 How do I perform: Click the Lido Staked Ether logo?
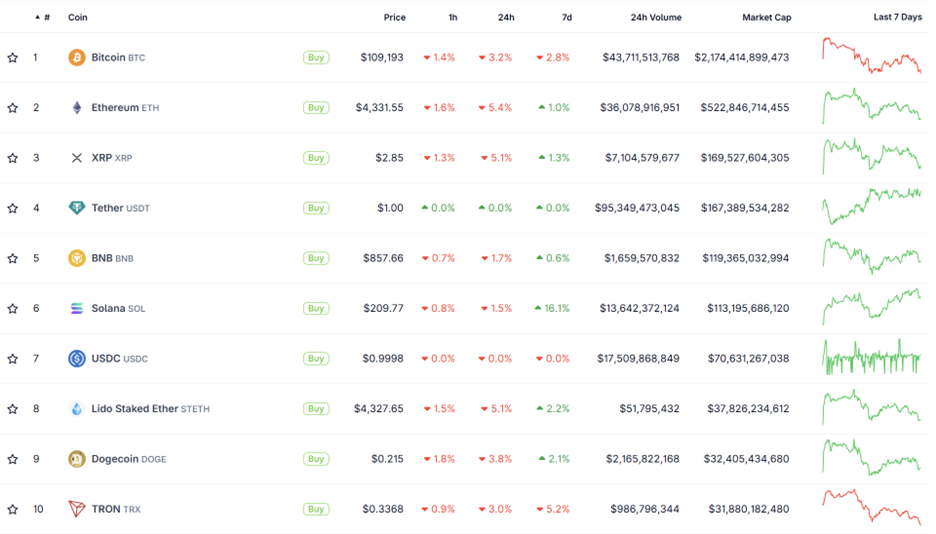point(76,409)
